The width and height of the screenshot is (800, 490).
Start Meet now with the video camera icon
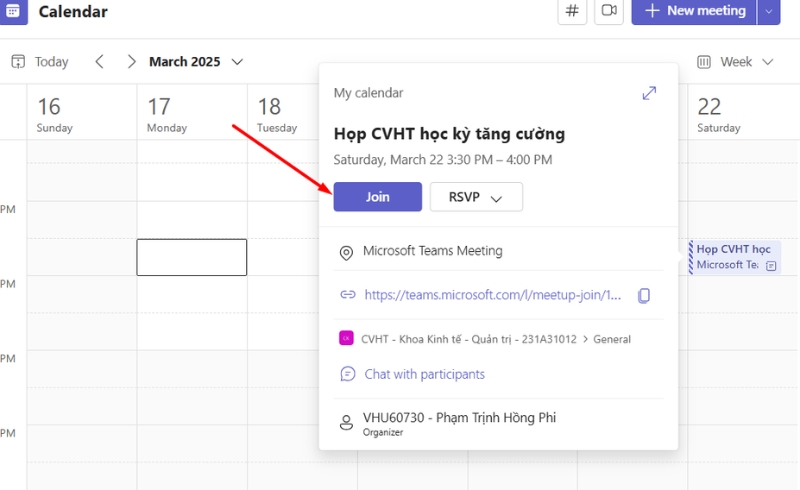[x=609, y=11]
